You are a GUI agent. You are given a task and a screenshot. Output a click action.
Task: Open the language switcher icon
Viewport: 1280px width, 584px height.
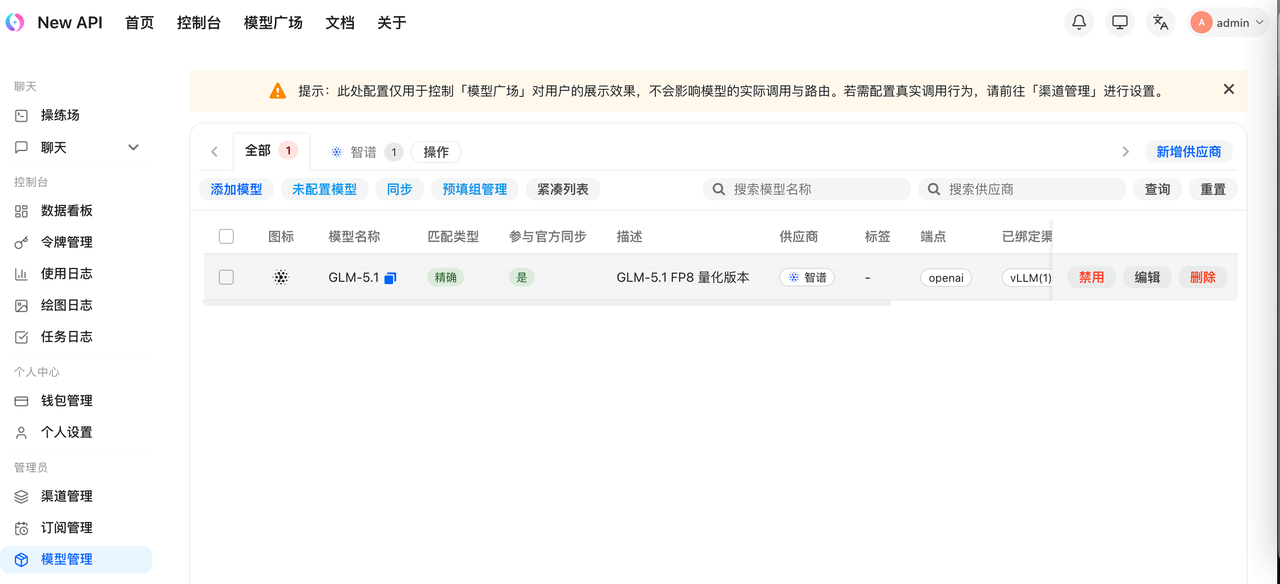(x=1160, y=22)
